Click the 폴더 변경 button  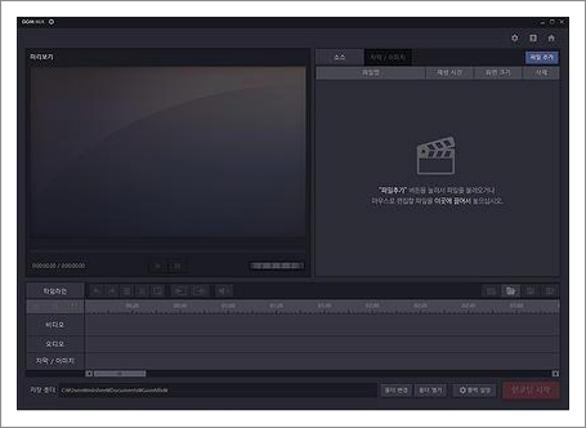pyautogui.click(x=397, y=390)
